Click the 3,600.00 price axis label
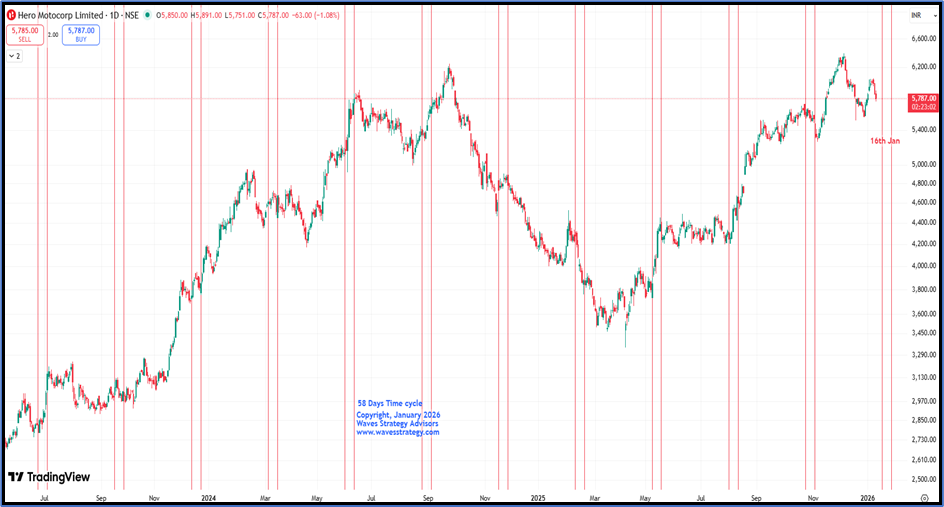 924,314
